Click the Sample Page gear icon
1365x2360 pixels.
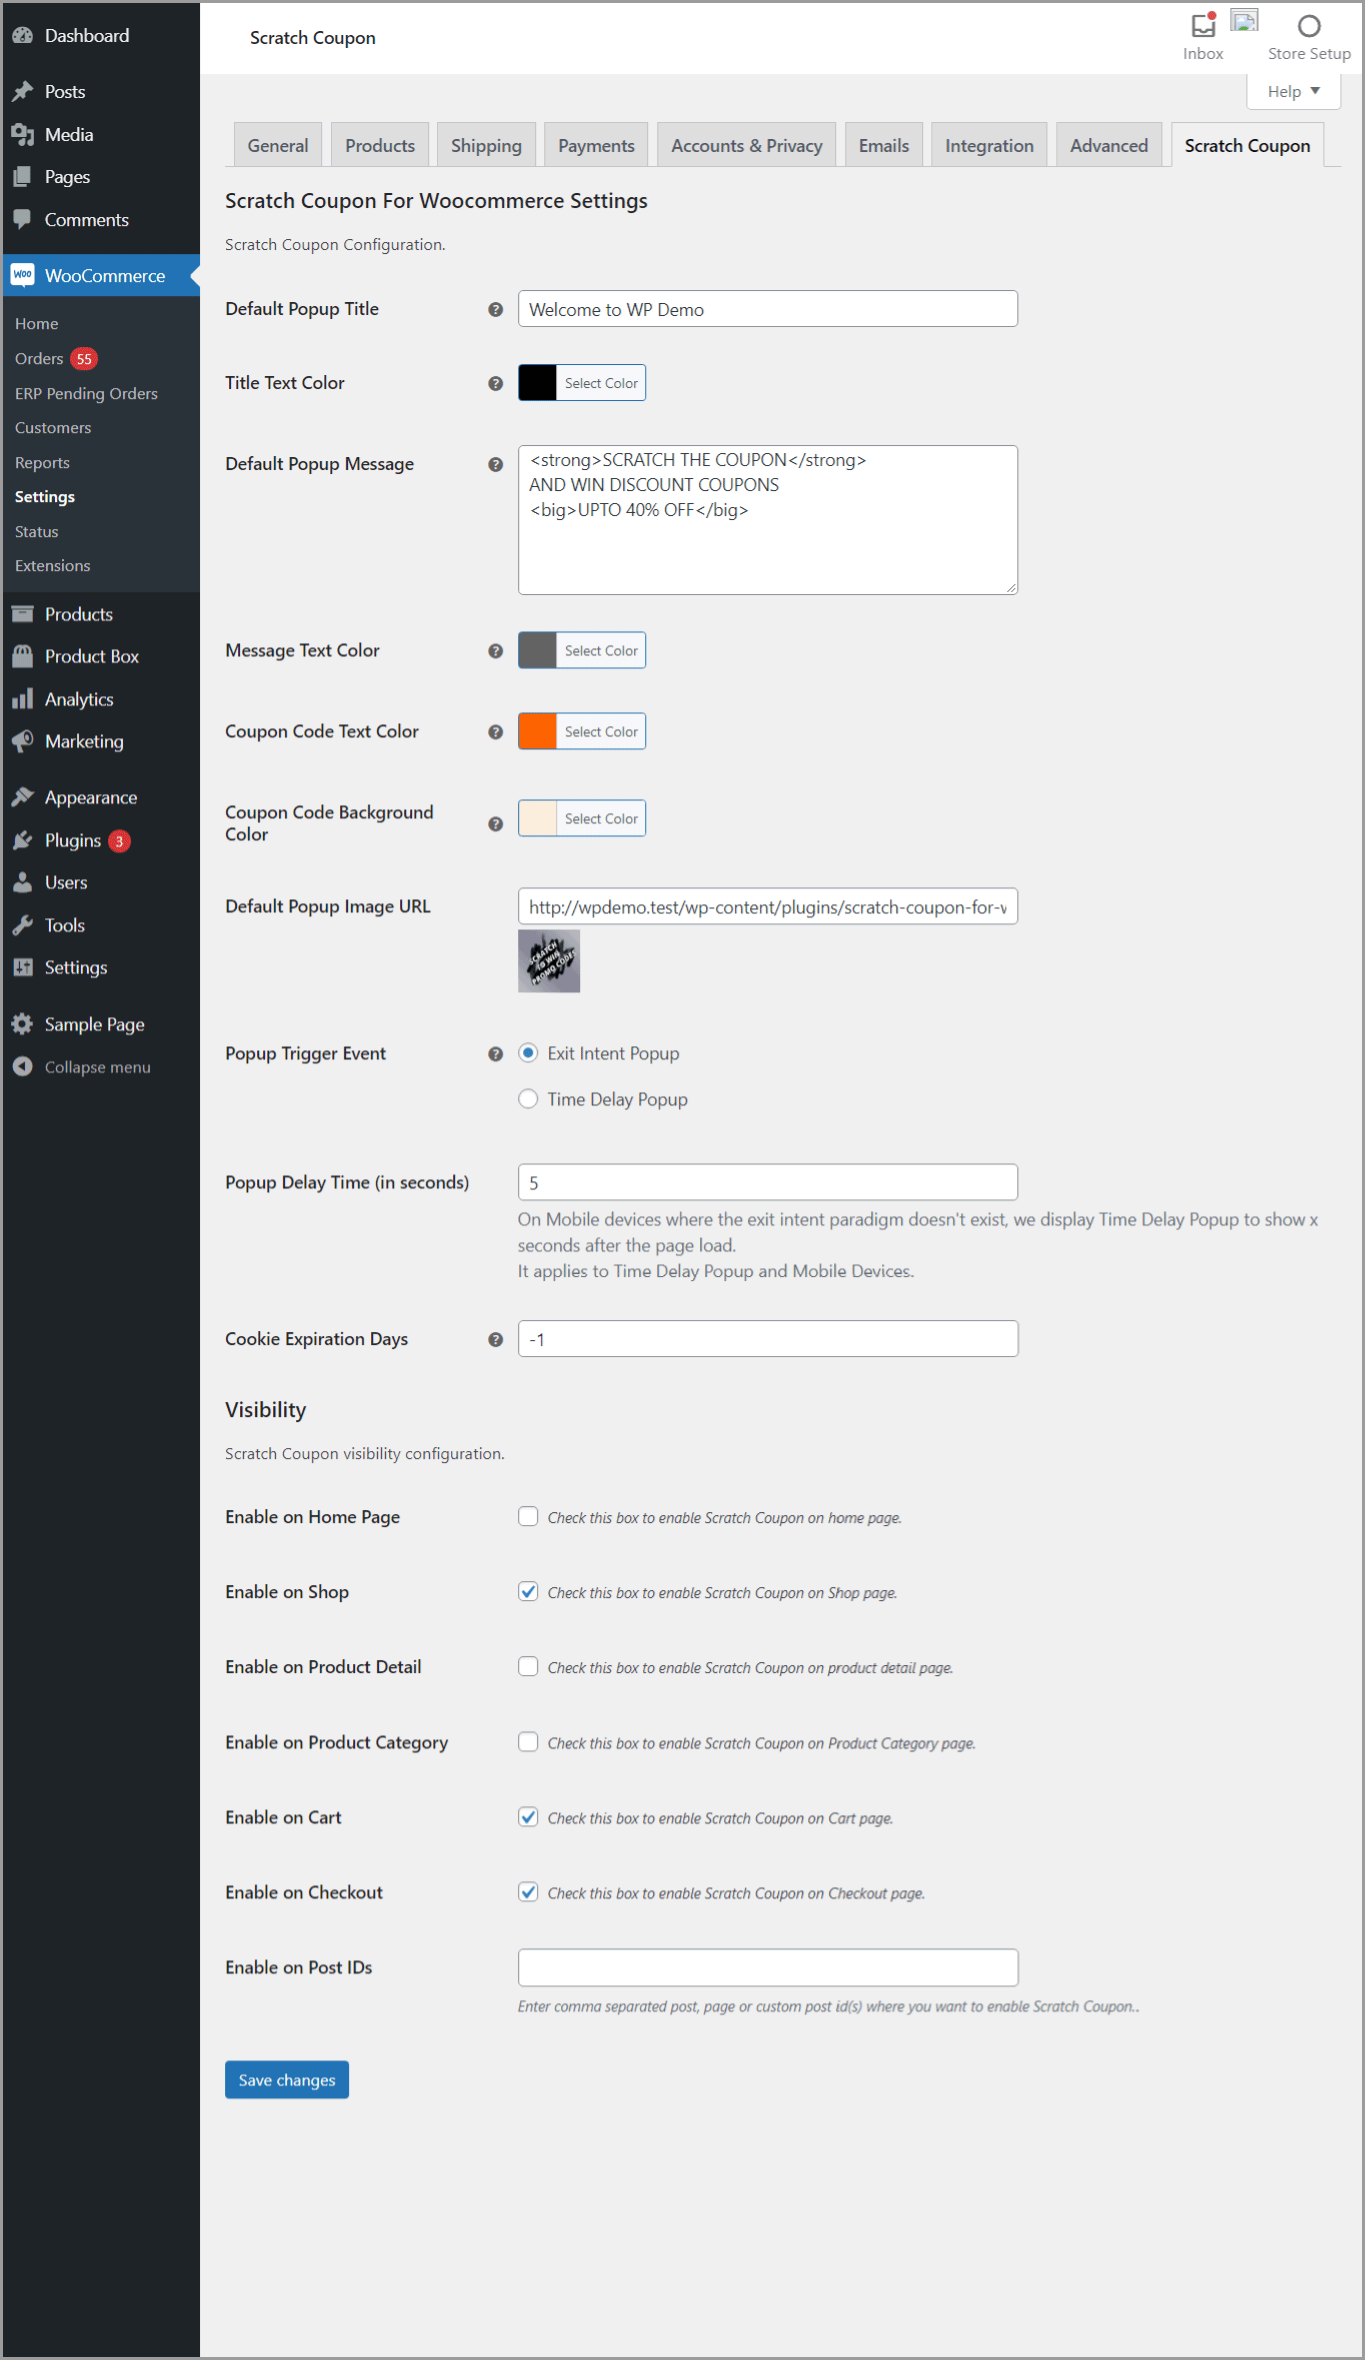pos(22,1024)
